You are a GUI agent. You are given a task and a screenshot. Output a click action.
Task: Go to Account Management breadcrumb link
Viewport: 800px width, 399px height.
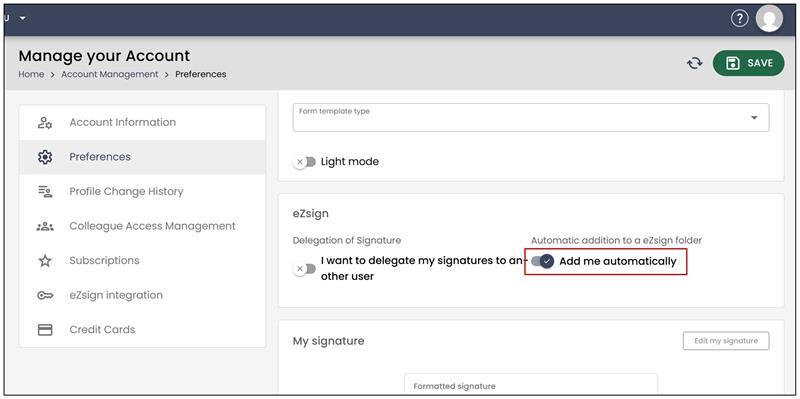pyautogui.click(x=110, y=74)
